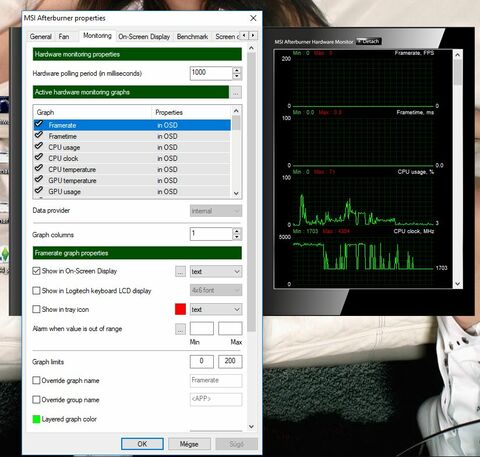This screenshot has width=480, height=457.
Task: Click the Graph column header
Action: (x=92, y=112)
